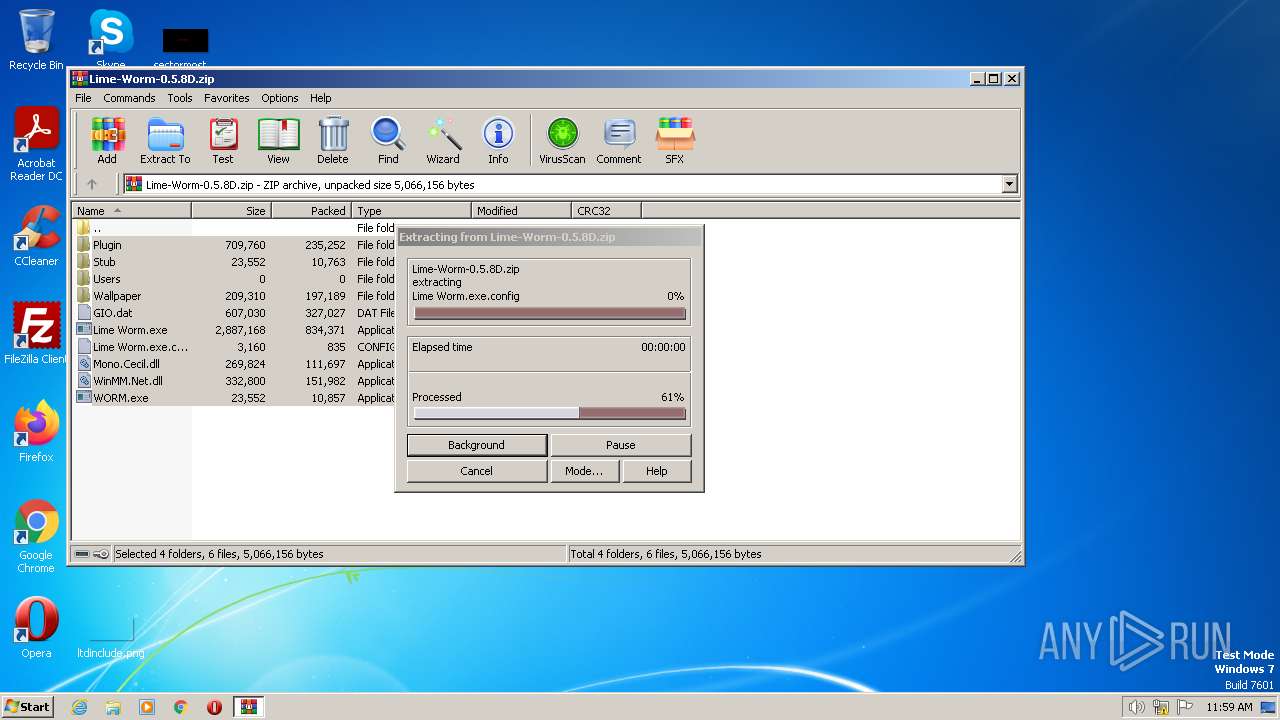The image size is (1280, 720).
Task: Open Skype desktop shortcut
Action: click(111, 40)
